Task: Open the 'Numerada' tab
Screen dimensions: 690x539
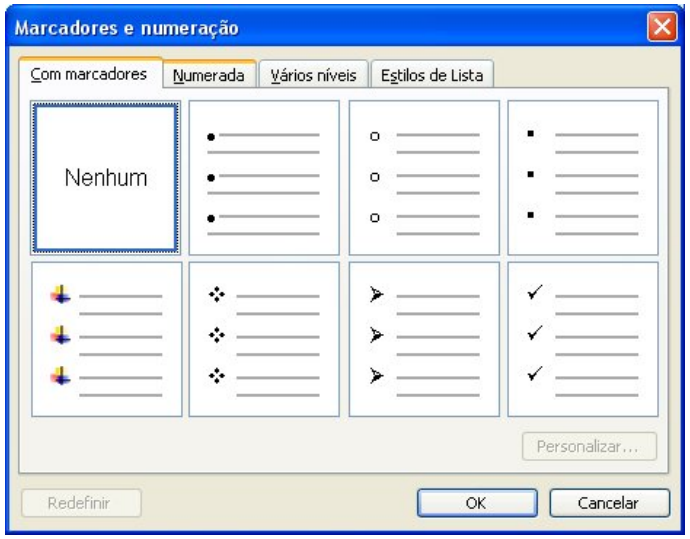Action: pyautogui.click(x=208, y=76)
